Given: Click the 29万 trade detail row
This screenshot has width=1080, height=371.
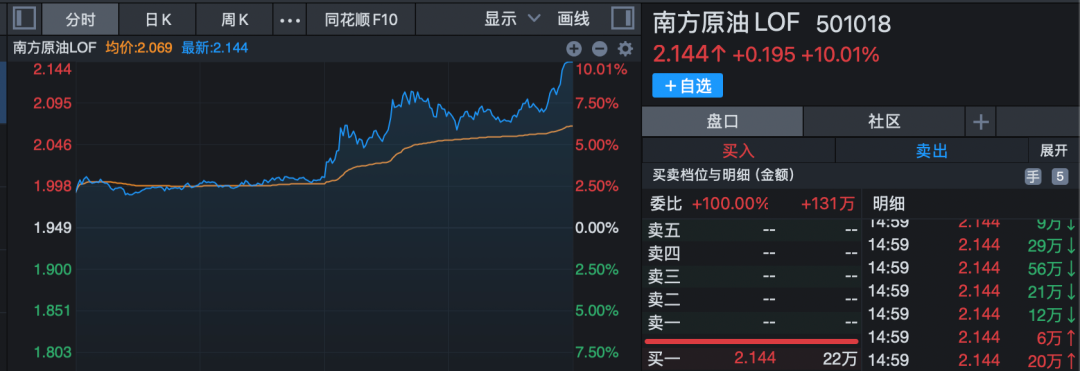Looking at the screenshot, I should tap(971, 245).
